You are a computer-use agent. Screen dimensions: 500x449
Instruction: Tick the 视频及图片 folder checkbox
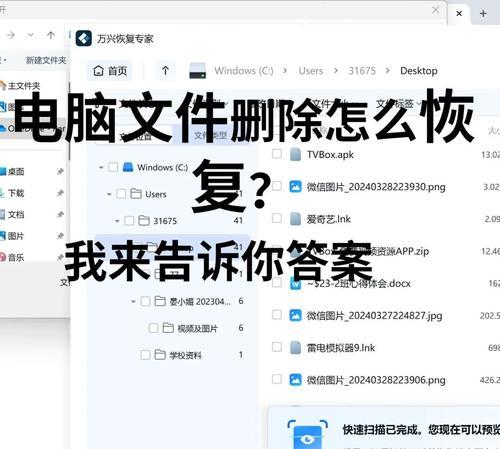tap(153, 328)
